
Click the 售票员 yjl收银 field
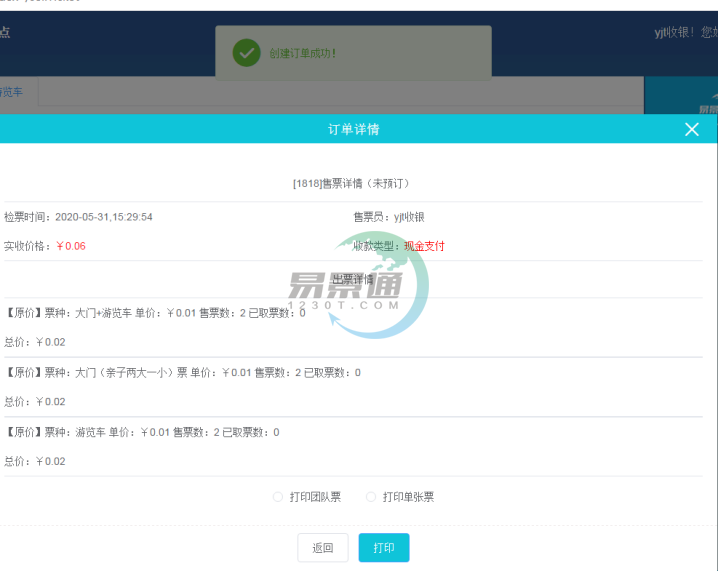click(x=388, y=216)
